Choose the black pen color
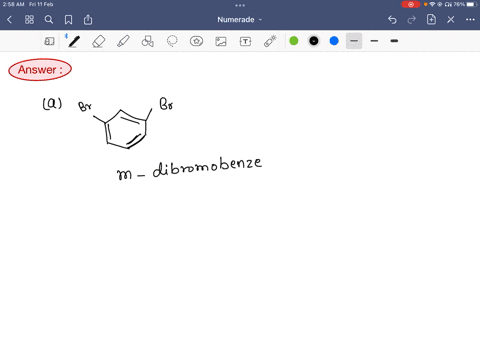 pos(314,41)
